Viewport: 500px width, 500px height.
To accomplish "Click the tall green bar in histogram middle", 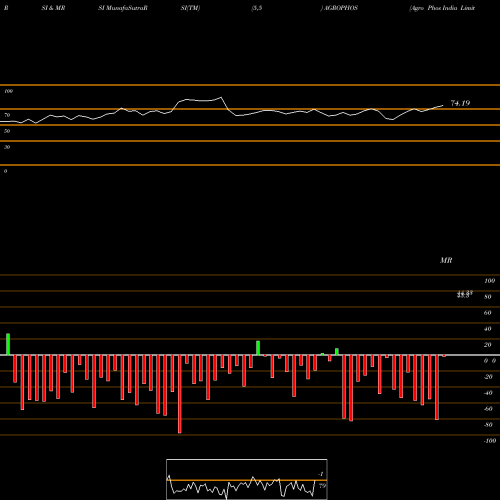I will pyautogui.click(x=258, y=348).
